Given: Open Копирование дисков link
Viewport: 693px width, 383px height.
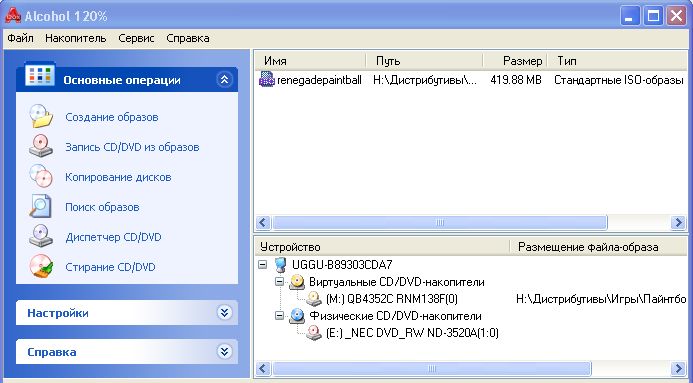Looking at the screenshot, I should click(118, 177).
